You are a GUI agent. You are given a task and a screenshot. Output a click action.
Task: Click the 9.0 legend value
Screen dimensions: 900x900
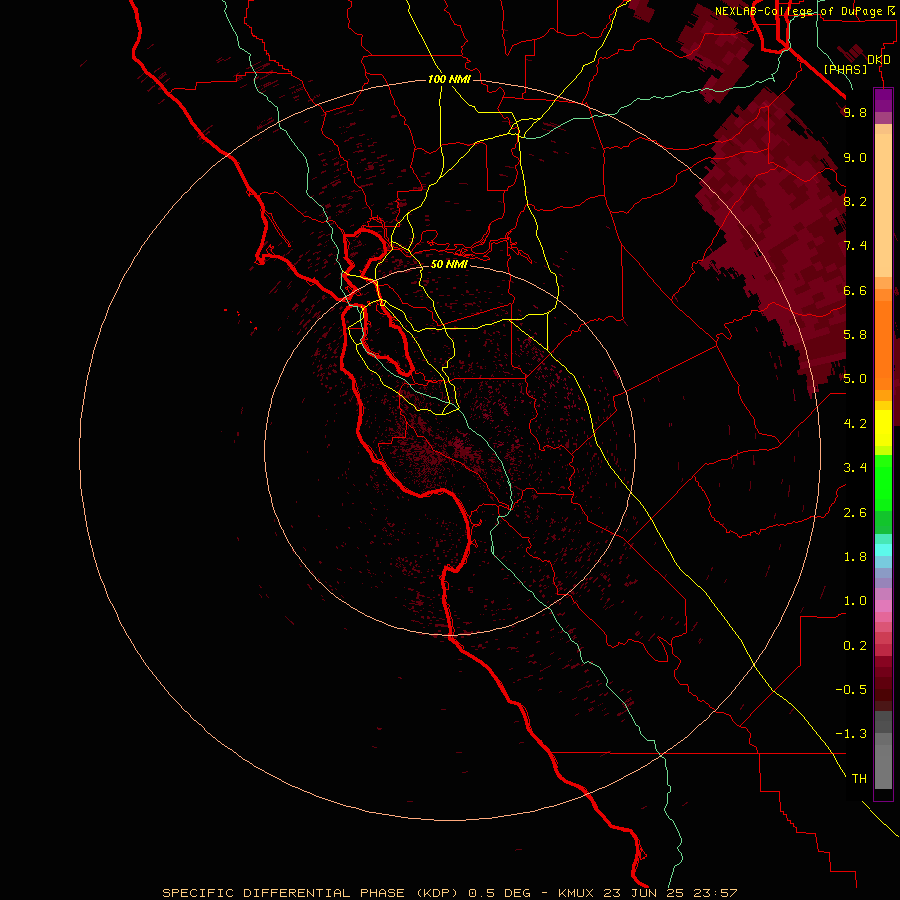coord(855,157)
